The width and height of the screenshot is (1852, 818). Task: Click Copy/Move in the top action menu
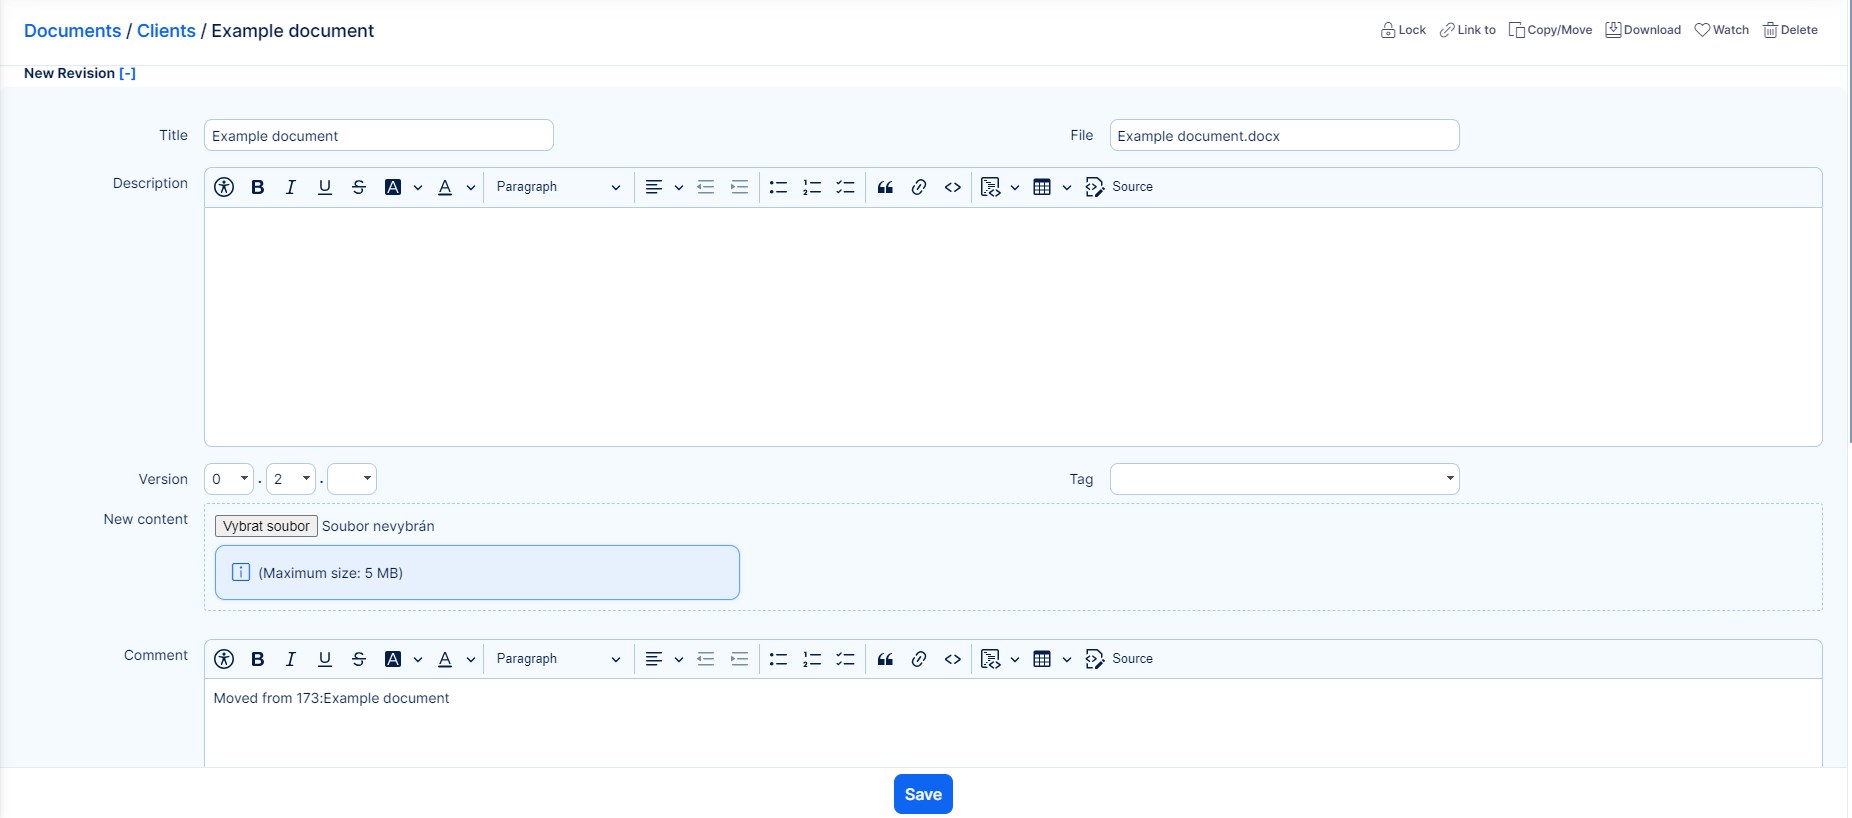[1550, 30]
